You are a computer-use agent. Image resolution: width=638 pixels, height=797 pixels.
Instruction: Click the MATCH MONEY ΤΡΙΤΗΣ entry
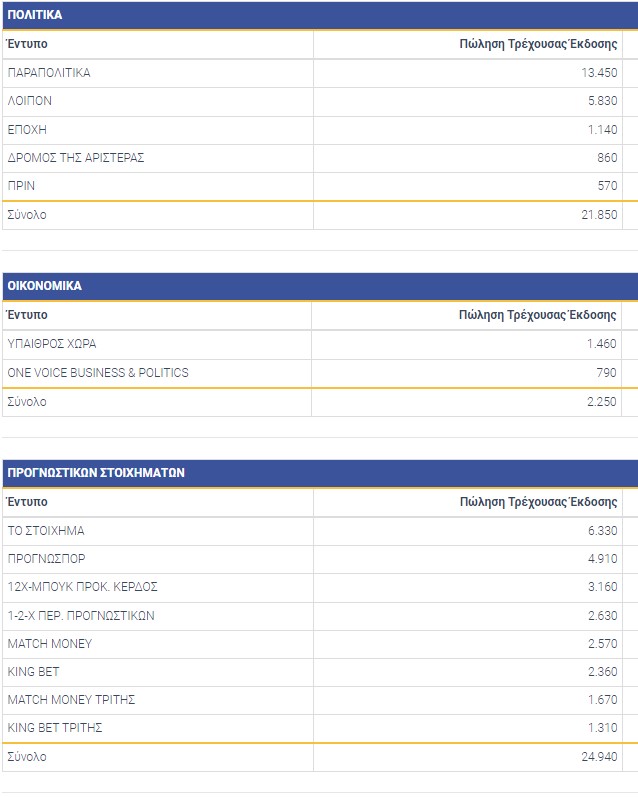[71, 700]
